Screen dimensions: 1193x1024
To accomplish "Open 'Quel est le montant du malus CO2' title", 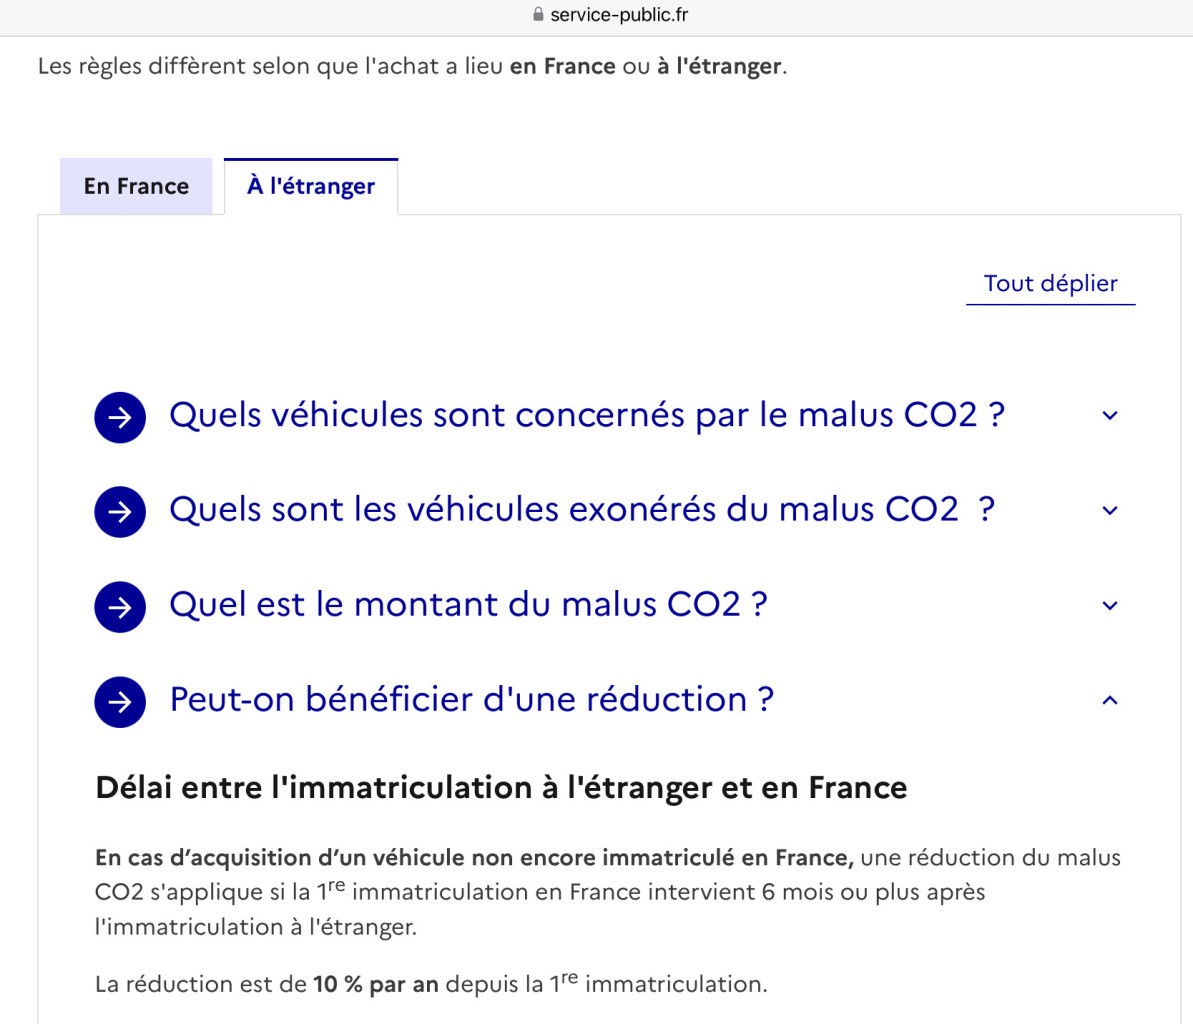I will pyautogui.click(x=468, y=605).
